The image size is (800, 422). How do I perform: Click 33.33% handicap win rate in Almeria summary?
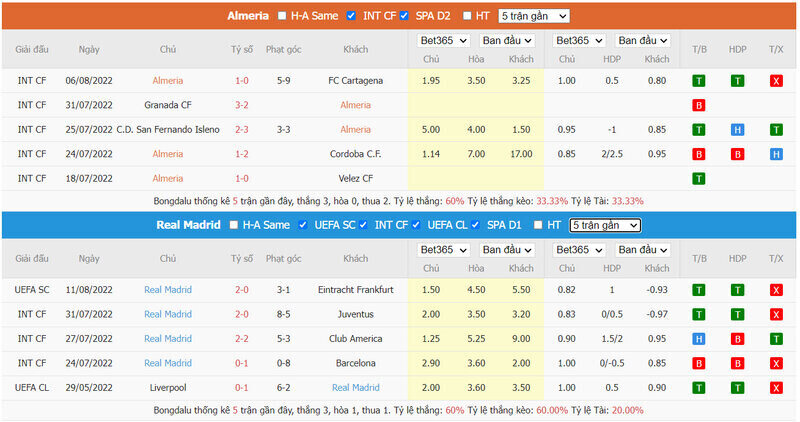point(552,201)
